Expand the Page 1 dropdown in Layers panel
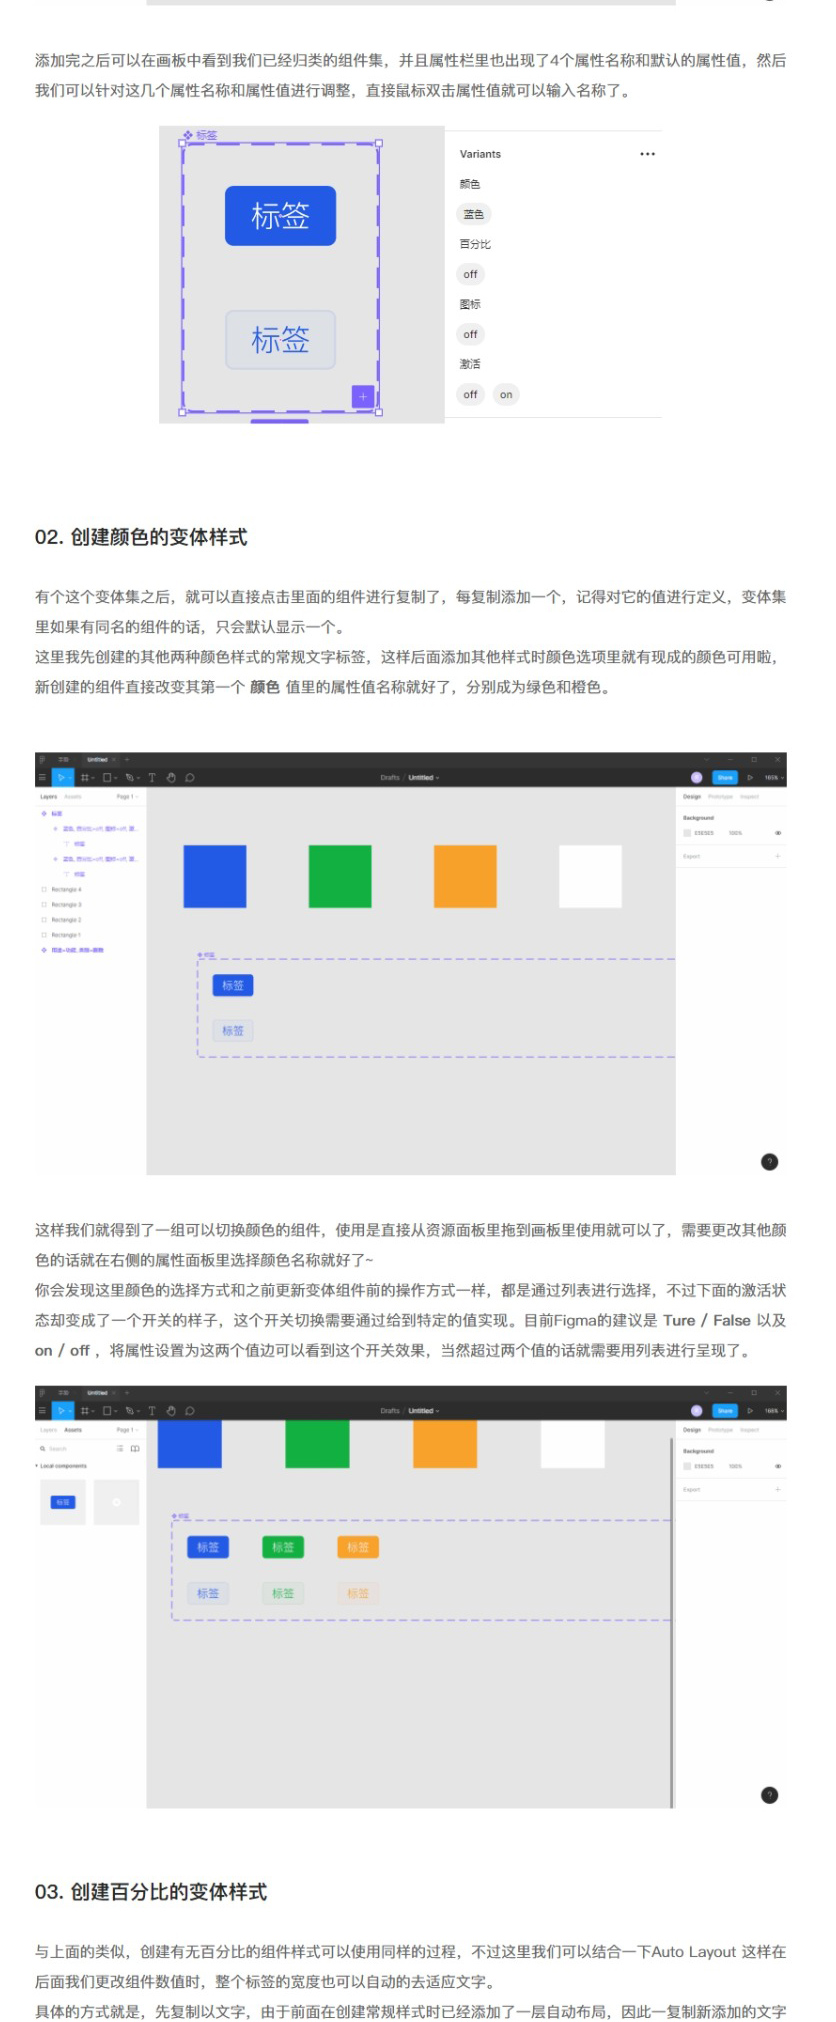The width and height of the screenshot is (836, 2022). (x=126, y=797)
